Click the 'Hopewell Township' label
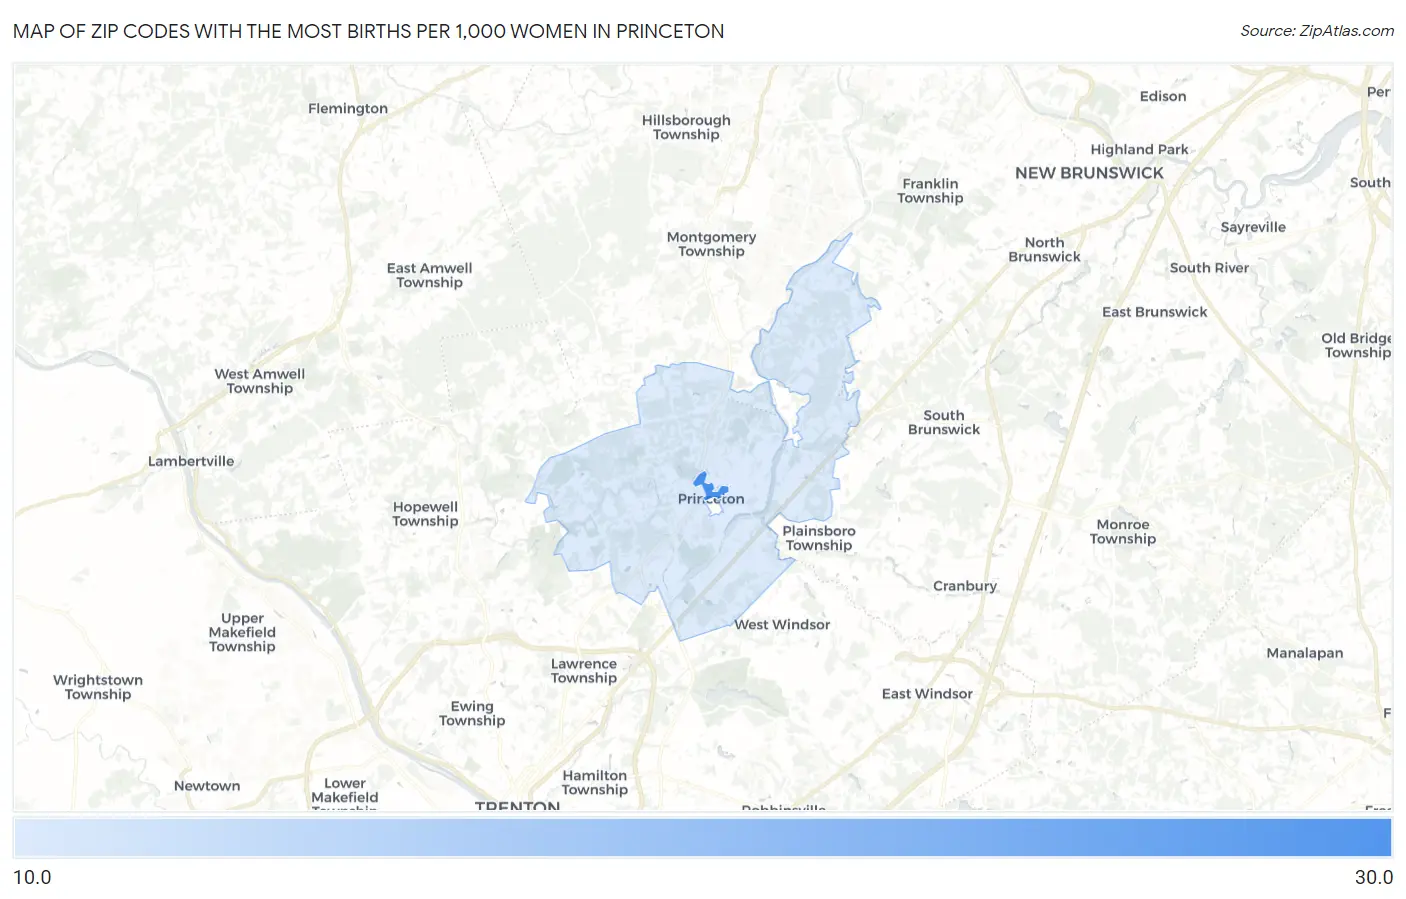 [425, 514]
